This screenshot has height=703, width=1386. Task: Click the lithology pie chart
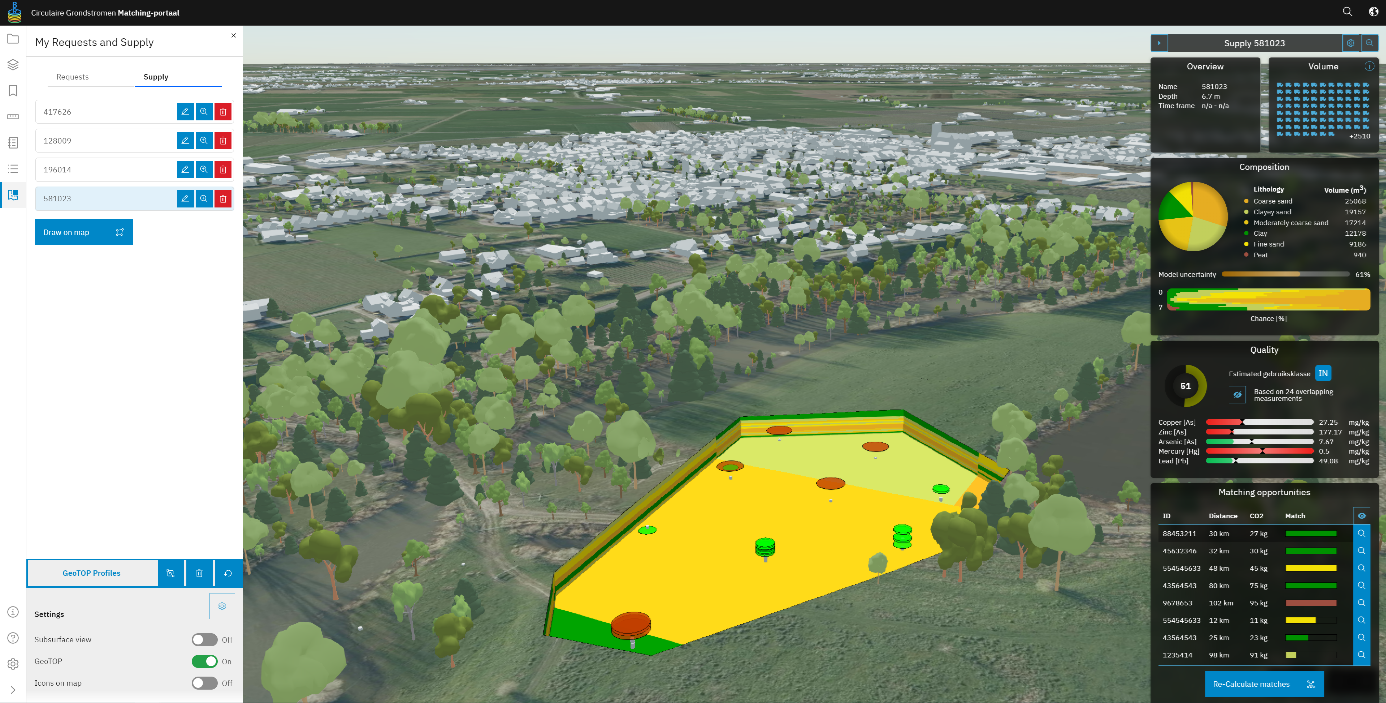(x=1192, y=215)
